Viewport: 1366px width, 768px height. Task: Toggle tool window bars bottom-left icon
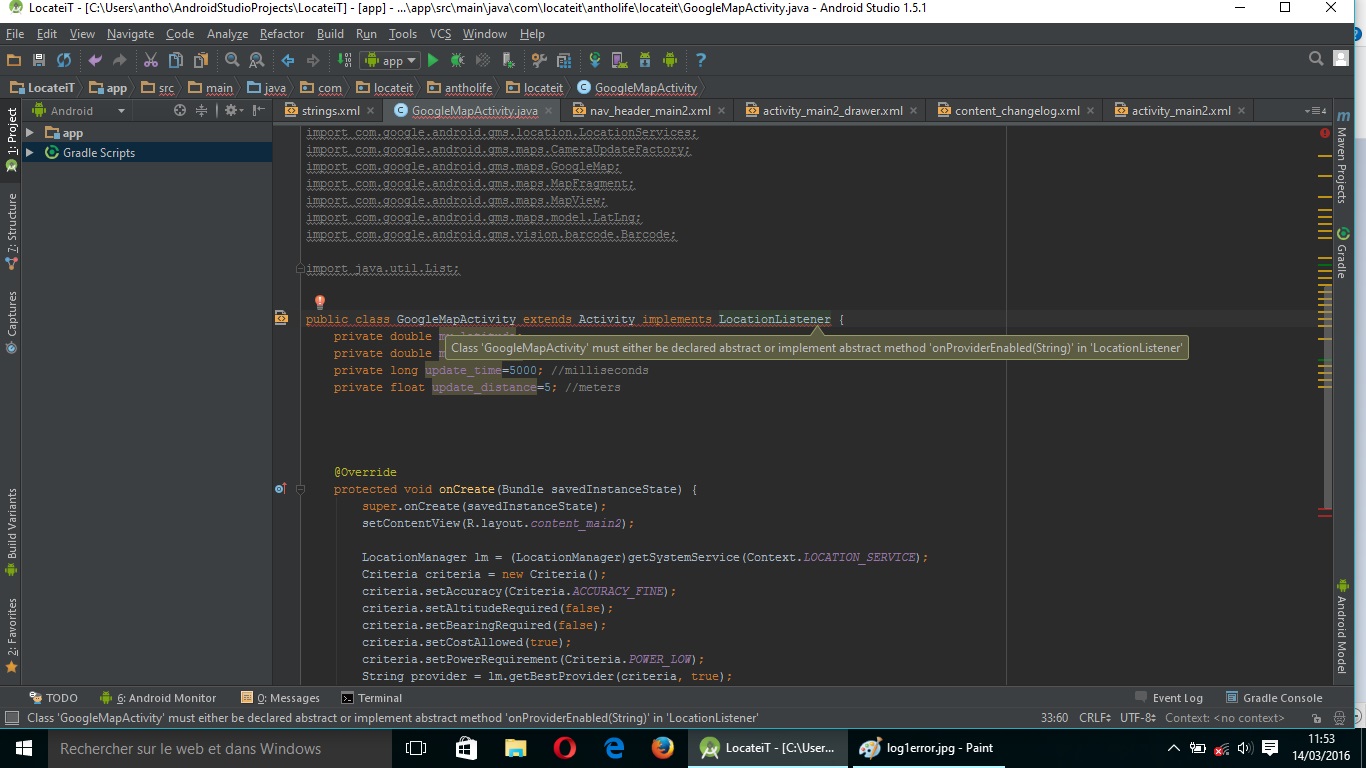pyautogui.click(x=12, y=718)
